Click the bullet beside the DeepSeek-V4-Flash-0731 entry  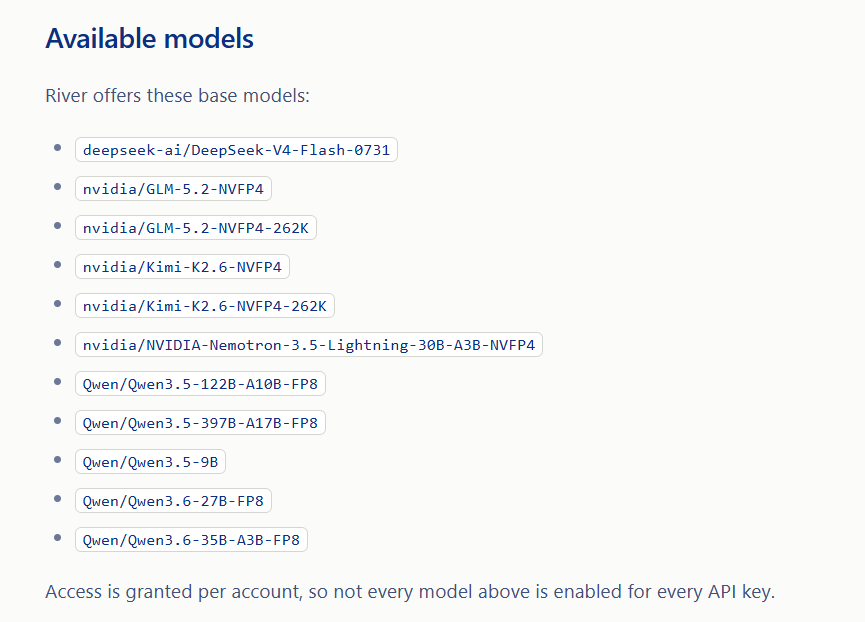[57, 147]
